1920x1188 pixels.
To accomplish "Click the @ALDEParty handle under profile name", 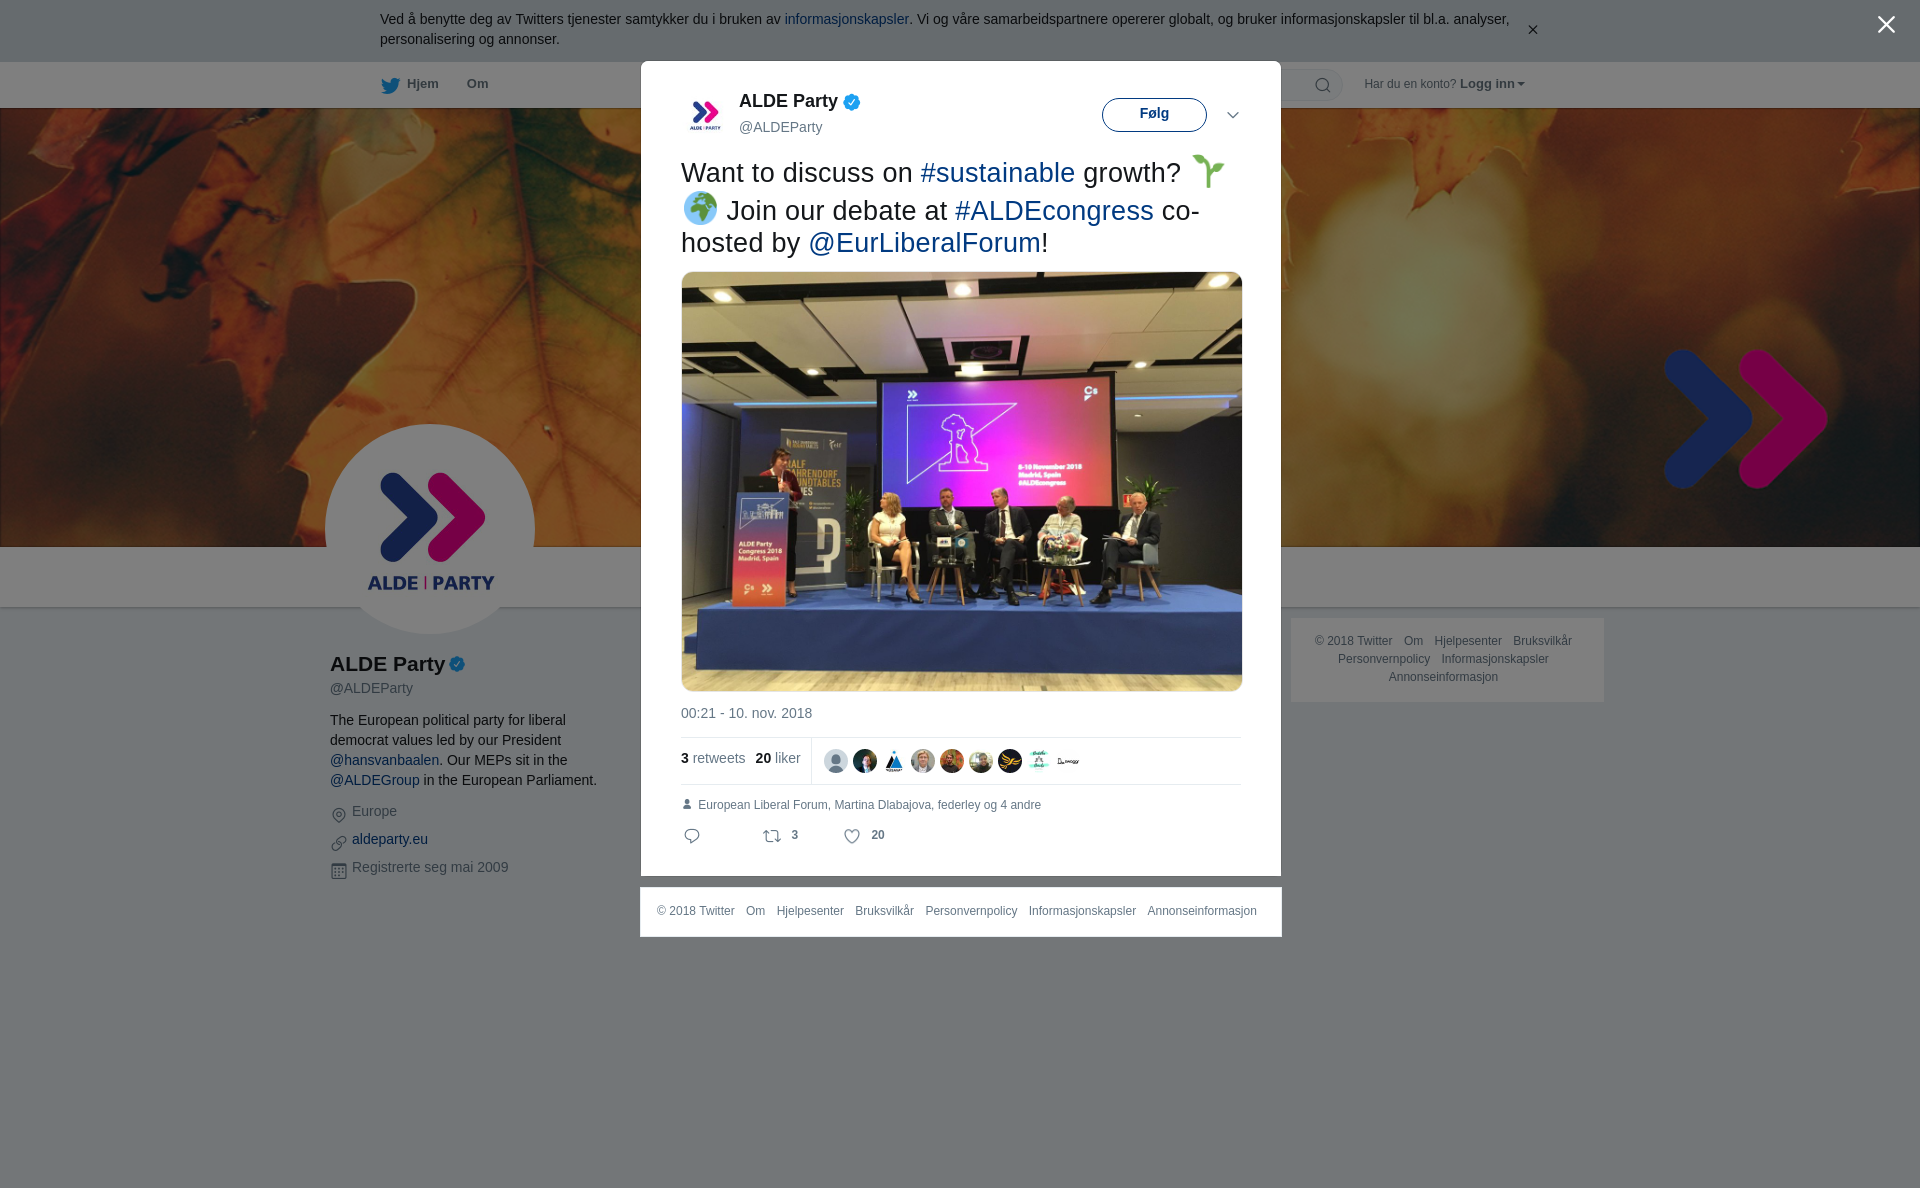I will point(371,688).
